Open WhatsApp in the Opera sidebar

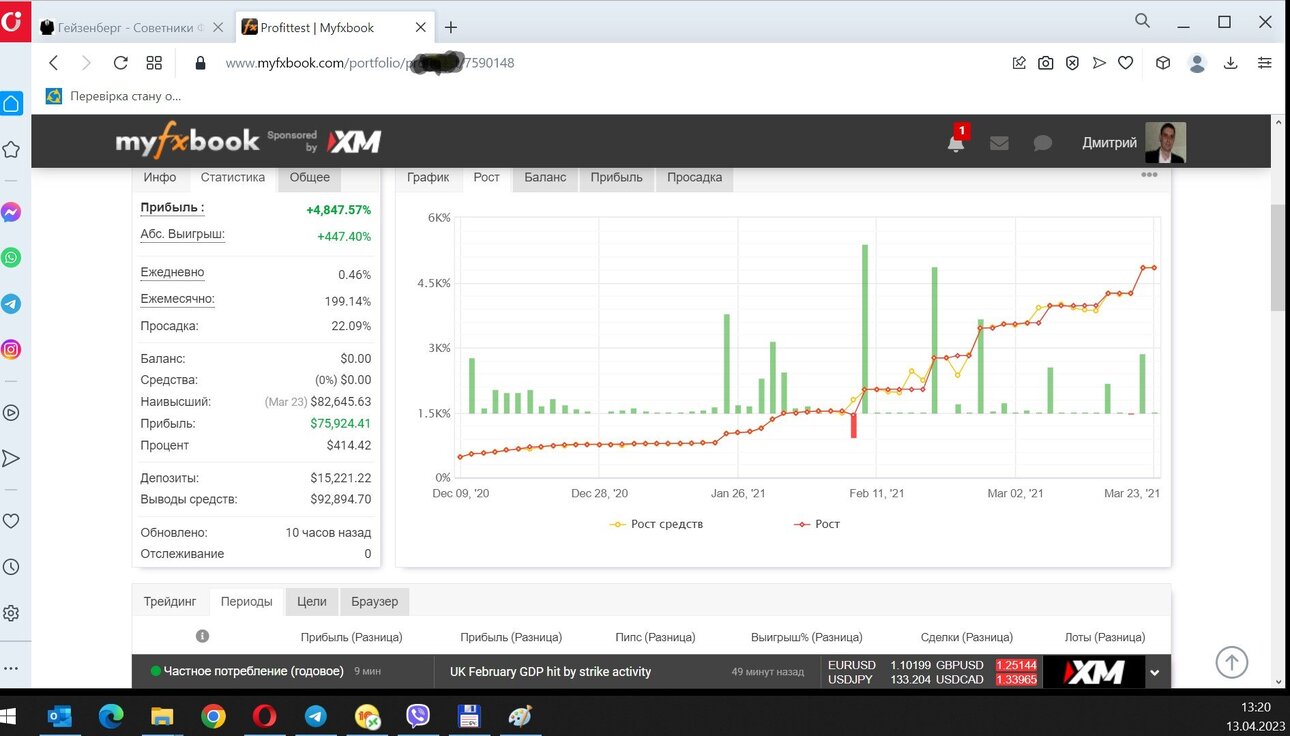click(11, 258)
